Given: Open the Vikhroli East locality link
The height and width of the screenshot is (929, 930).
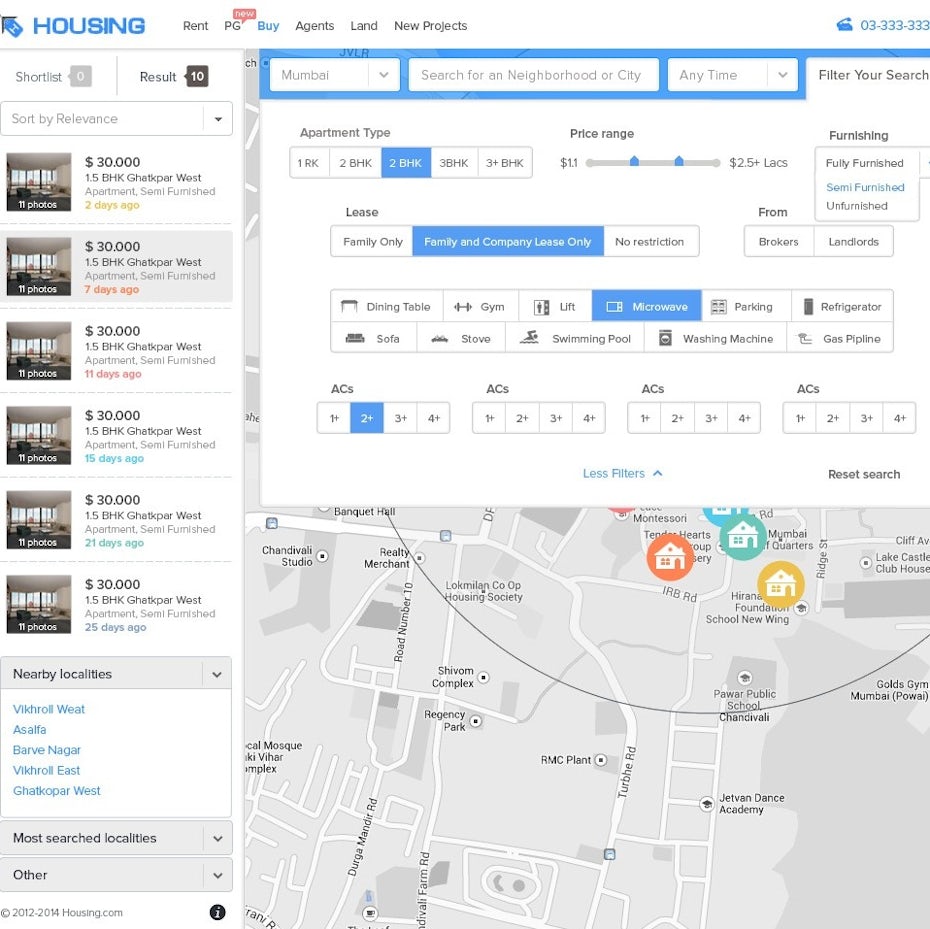Looking at the screenshot, I should click(x=46, y=770).
